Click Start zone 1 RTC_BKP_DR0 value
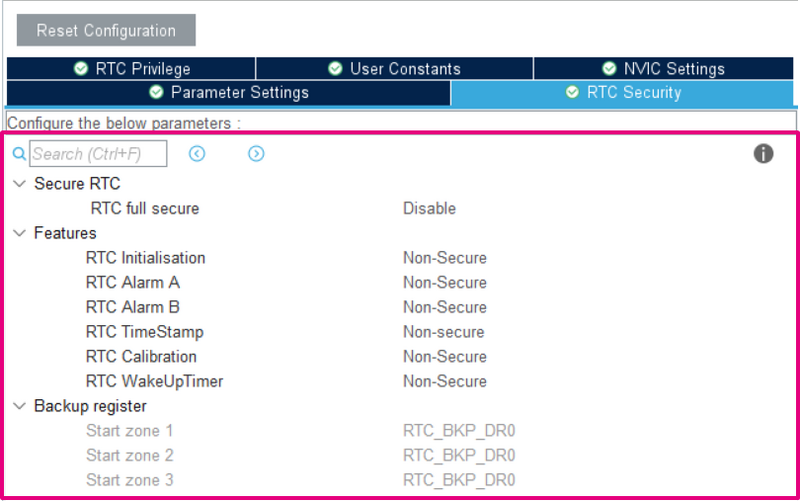Image resolution: width=800 pixels, height=501 pixels. pos(459,431)
